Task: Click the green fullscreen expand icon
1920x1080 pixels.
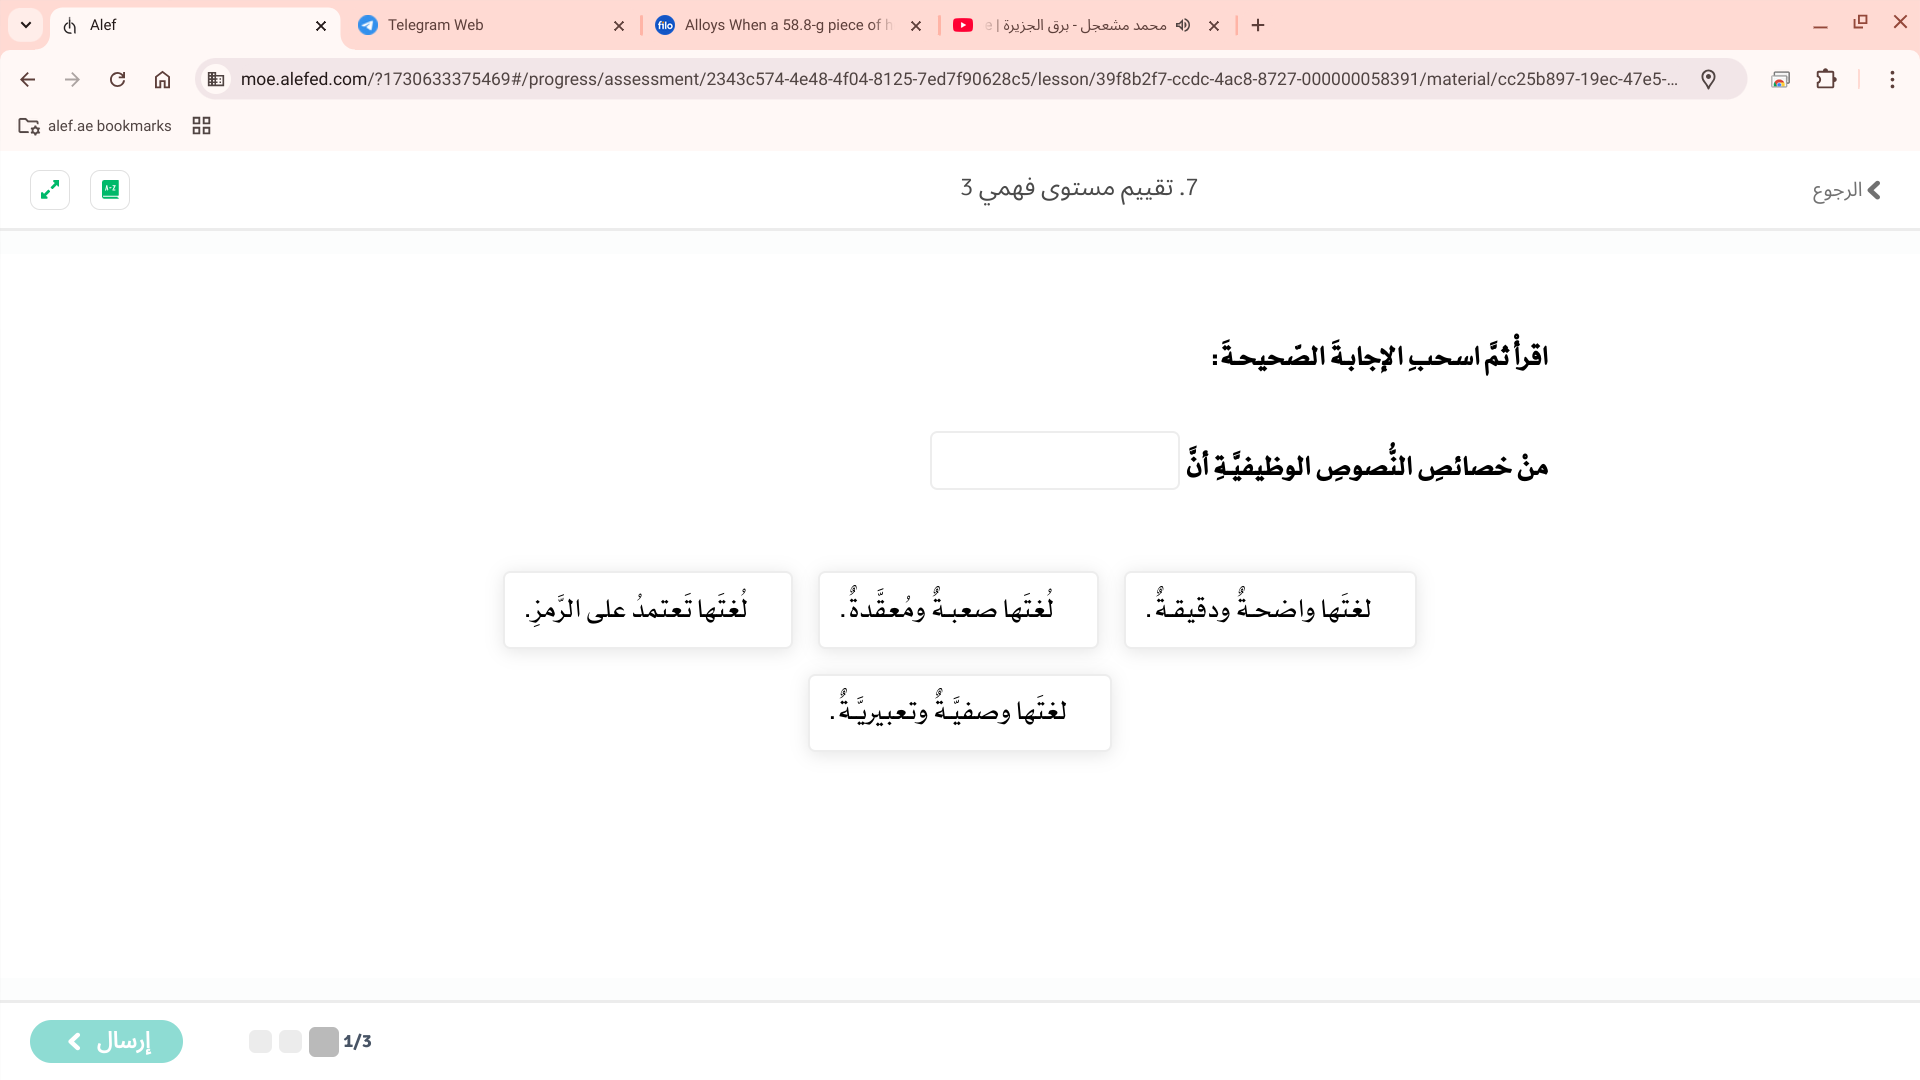Action: (50, 190)
